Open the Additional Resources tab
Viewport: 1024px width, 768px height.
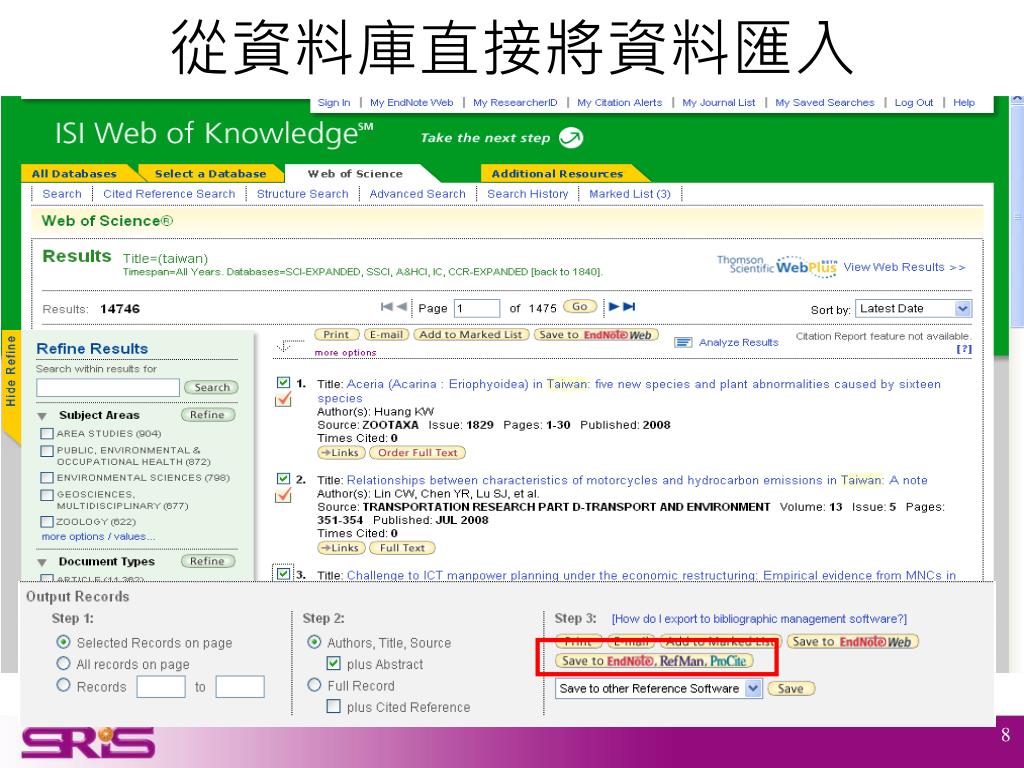[x=557, y=174]
